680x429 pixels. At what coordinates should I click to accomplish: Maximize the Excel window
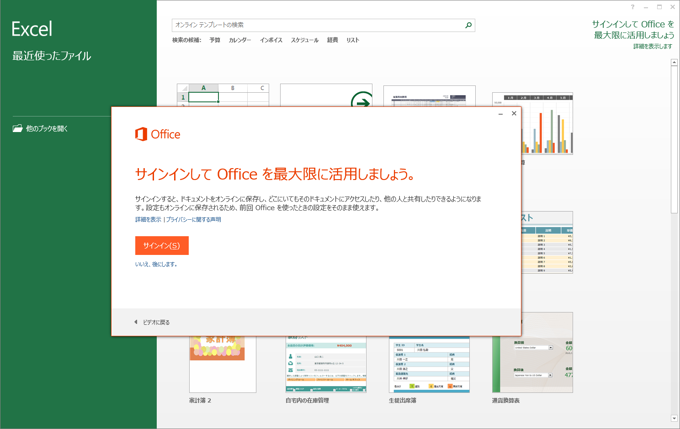click(659, 7)
